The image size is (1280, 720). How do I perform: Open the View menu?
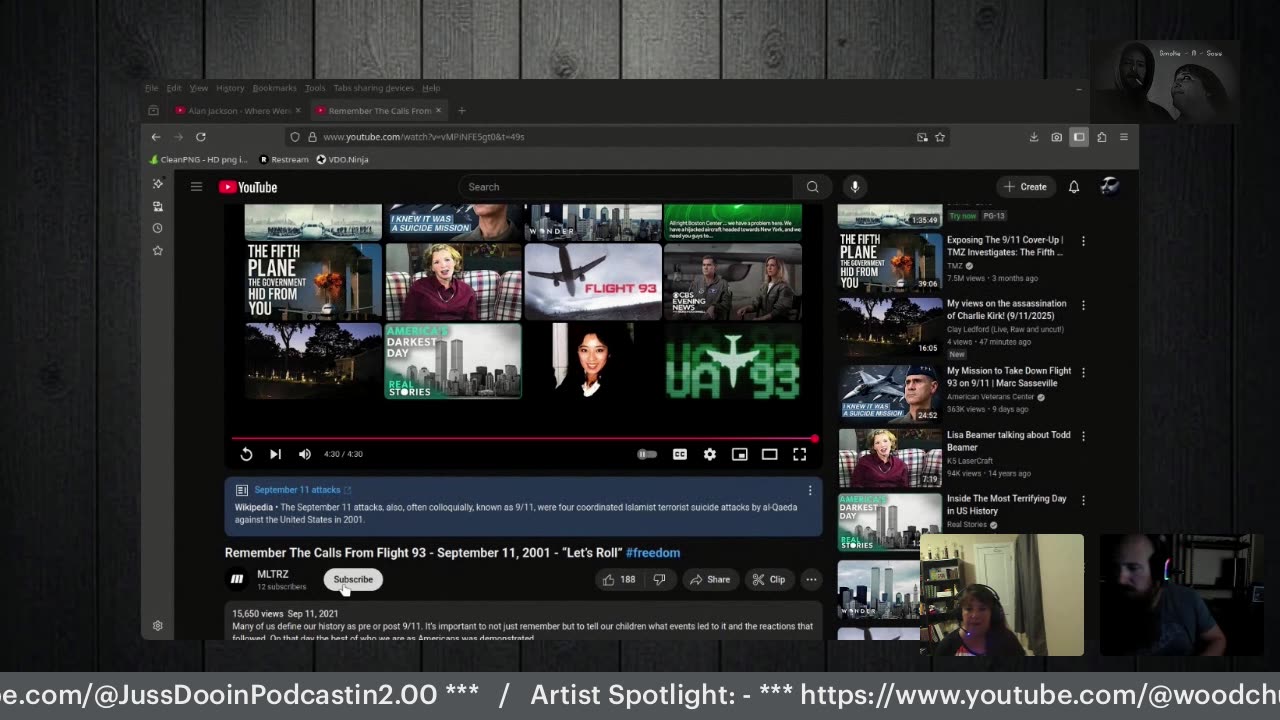[199, 88]
